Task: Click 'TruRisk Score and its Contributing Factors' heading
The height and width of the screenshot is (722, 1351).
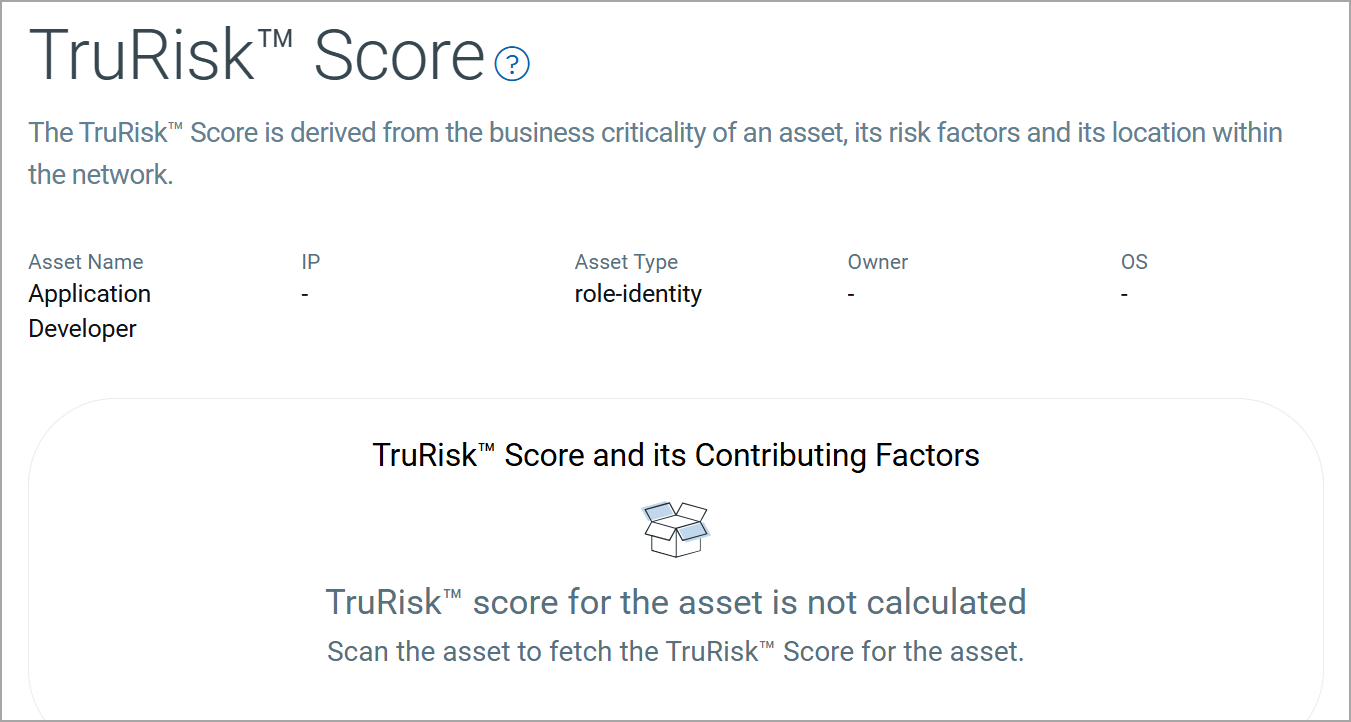Action: point(676,455)
